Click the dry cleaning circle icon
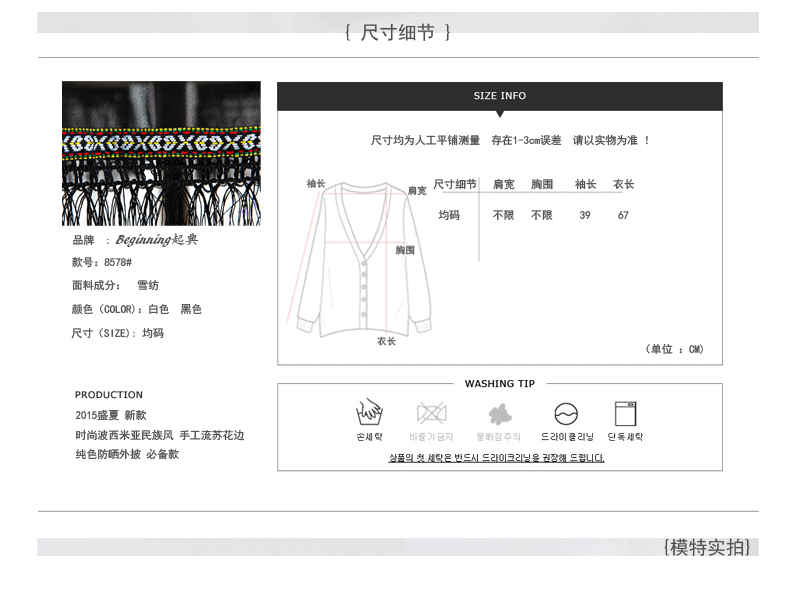Image resolution: width=790 pixels, height=599 pixels. coord(566,414)
